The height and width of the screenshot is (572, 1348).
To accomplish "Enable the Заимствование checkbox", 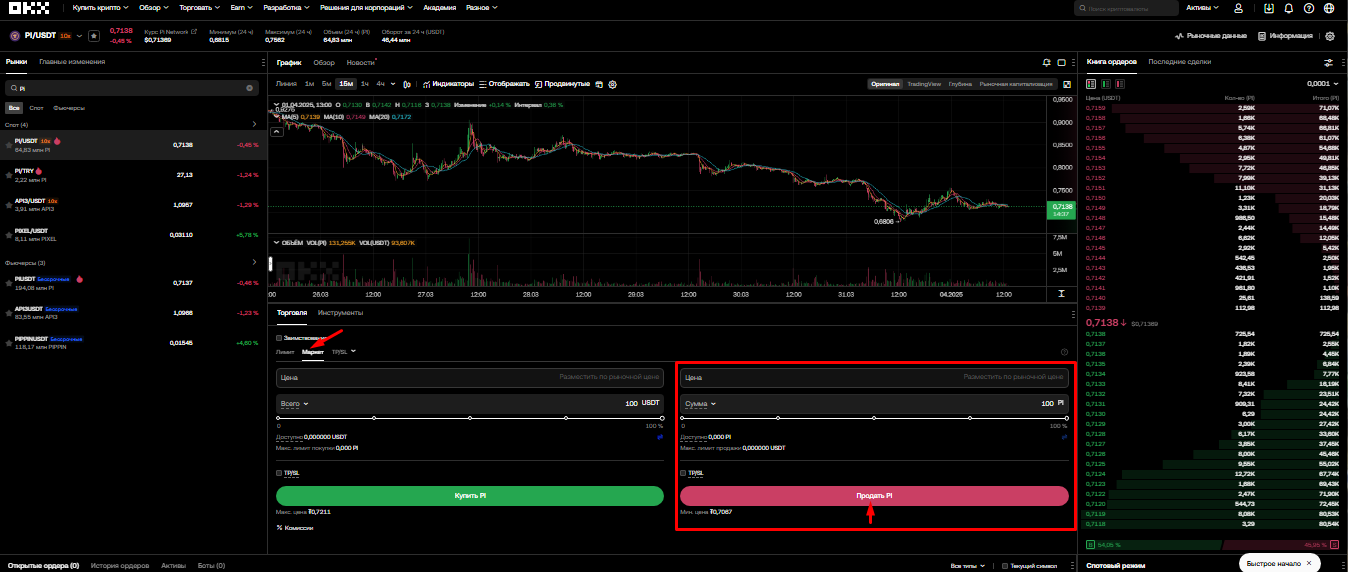I will click(280, 338).
